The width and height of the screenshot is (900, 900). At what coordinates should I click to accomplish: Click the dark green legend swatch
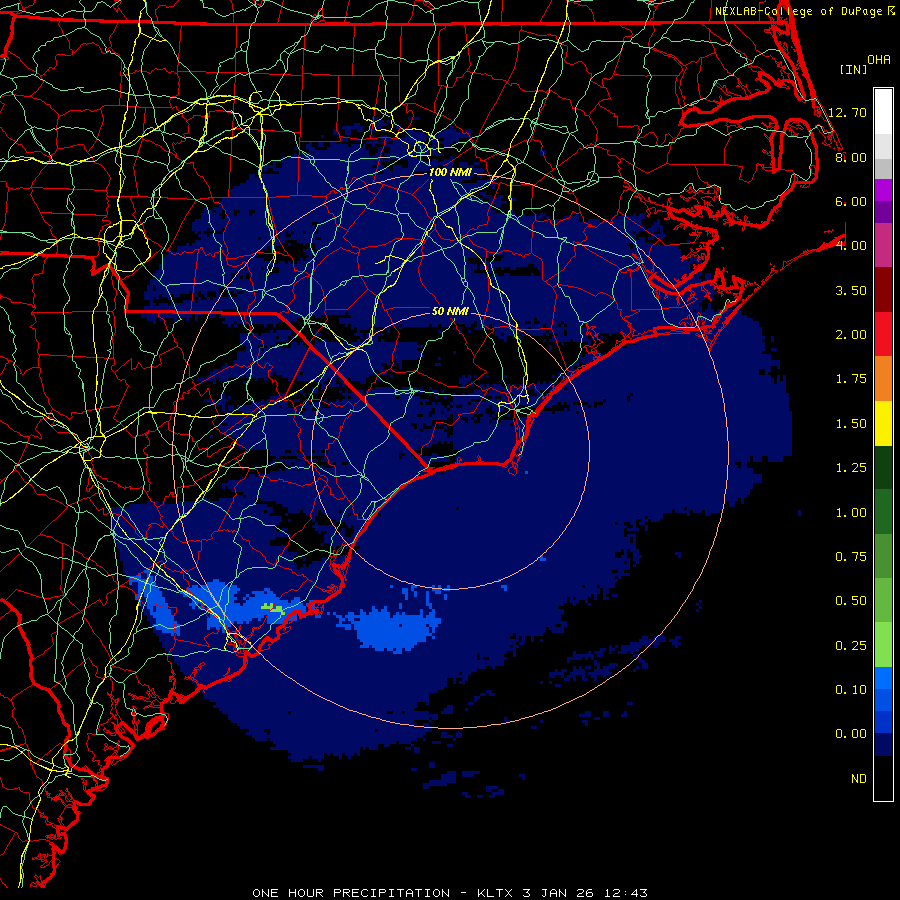(x=883, y=467)
